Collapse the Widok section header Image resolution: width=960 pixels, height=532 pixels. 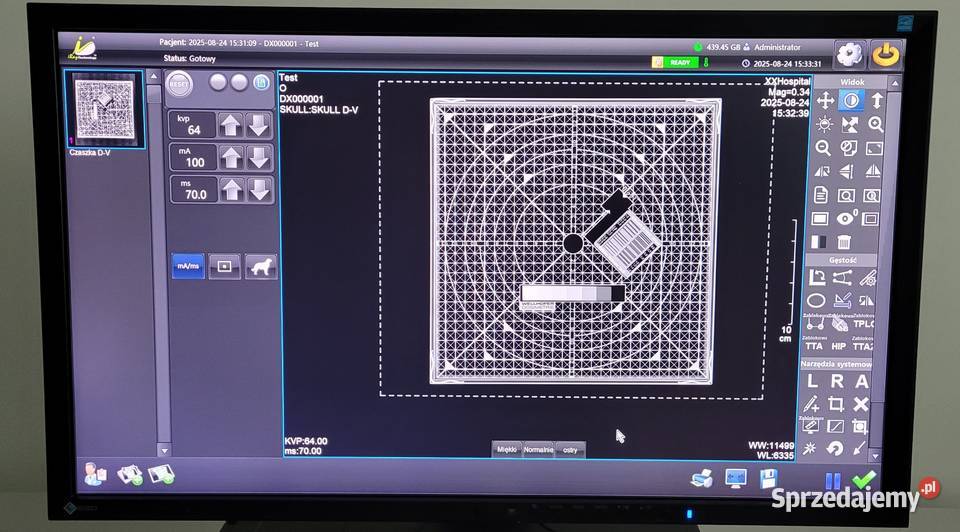pos(852,81)
